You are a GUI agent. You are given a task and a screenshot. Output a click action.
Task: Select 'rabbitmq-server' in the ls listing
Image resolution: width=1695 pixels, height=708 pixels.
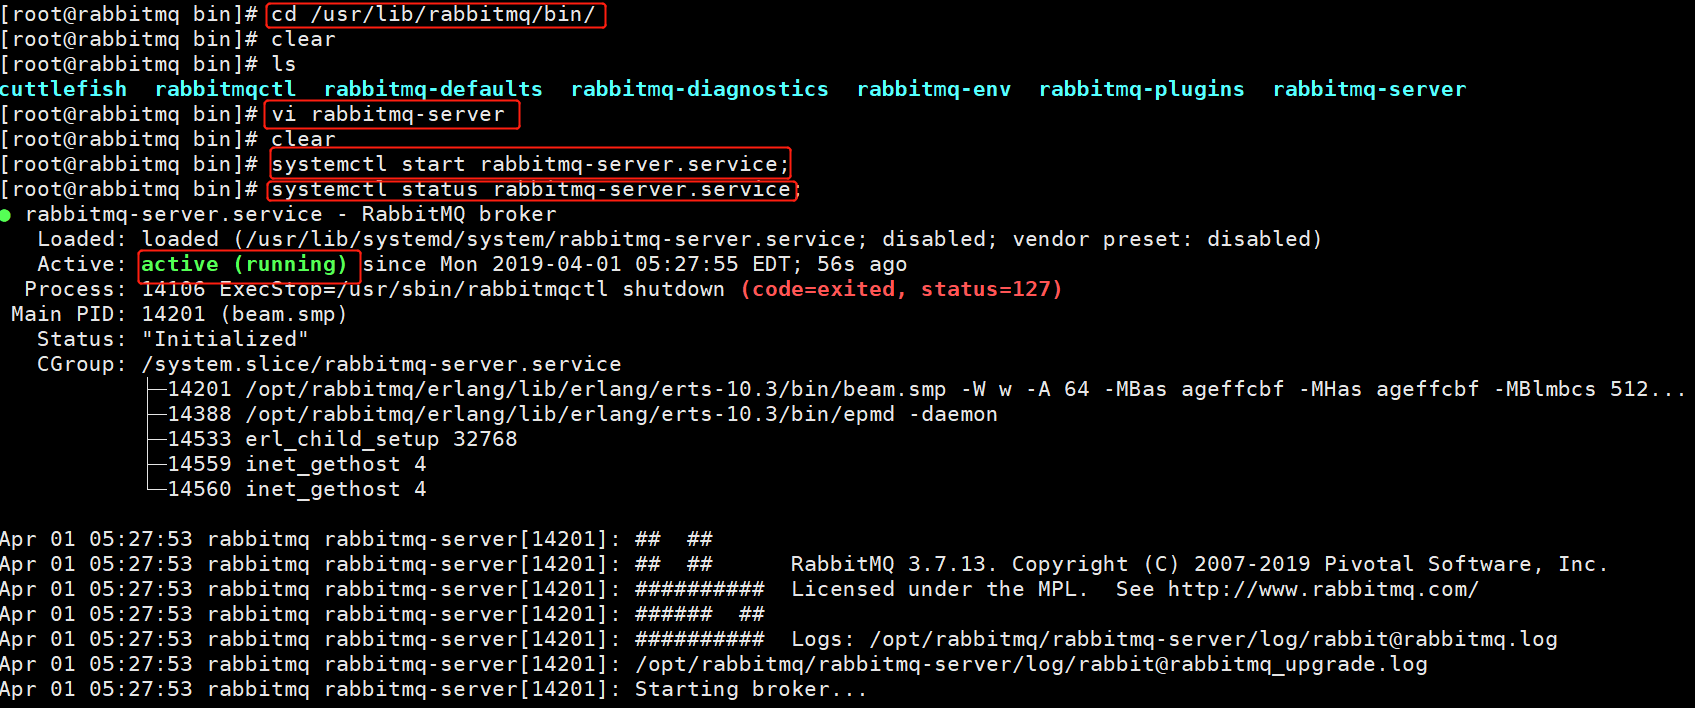tap(1369, 89)
